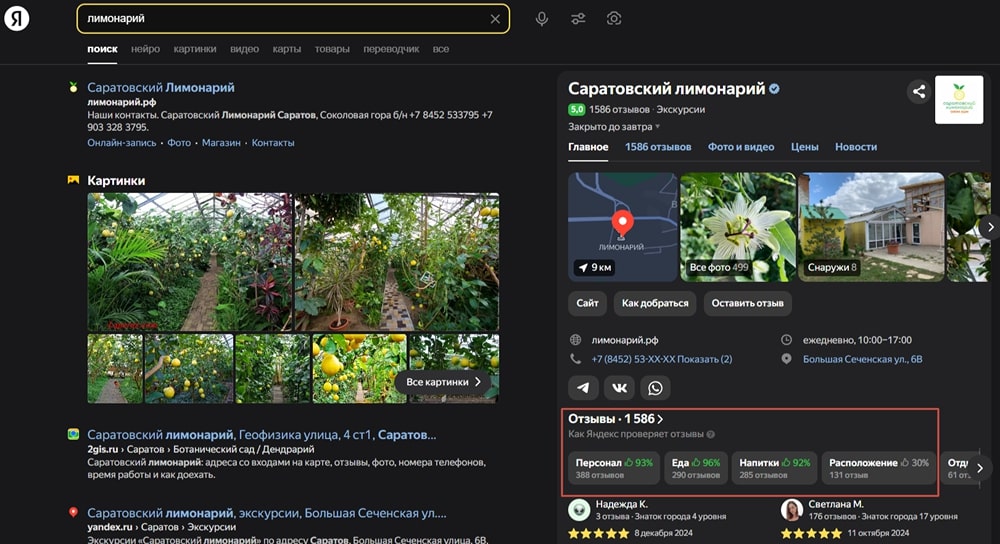Click the clock icon beside ежедневно hours
Image resolution: width=1000 pixels, height=544 pixels.
tap(786, 340)
